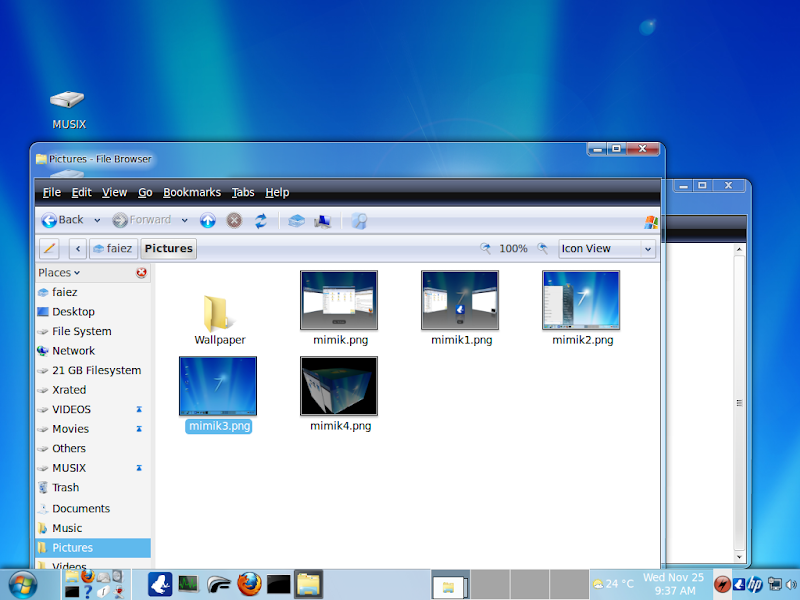Viewport: 800px width, 600px height.
Task: Eject the MUSIX drive in sidebar
Action: click(139, 468)
